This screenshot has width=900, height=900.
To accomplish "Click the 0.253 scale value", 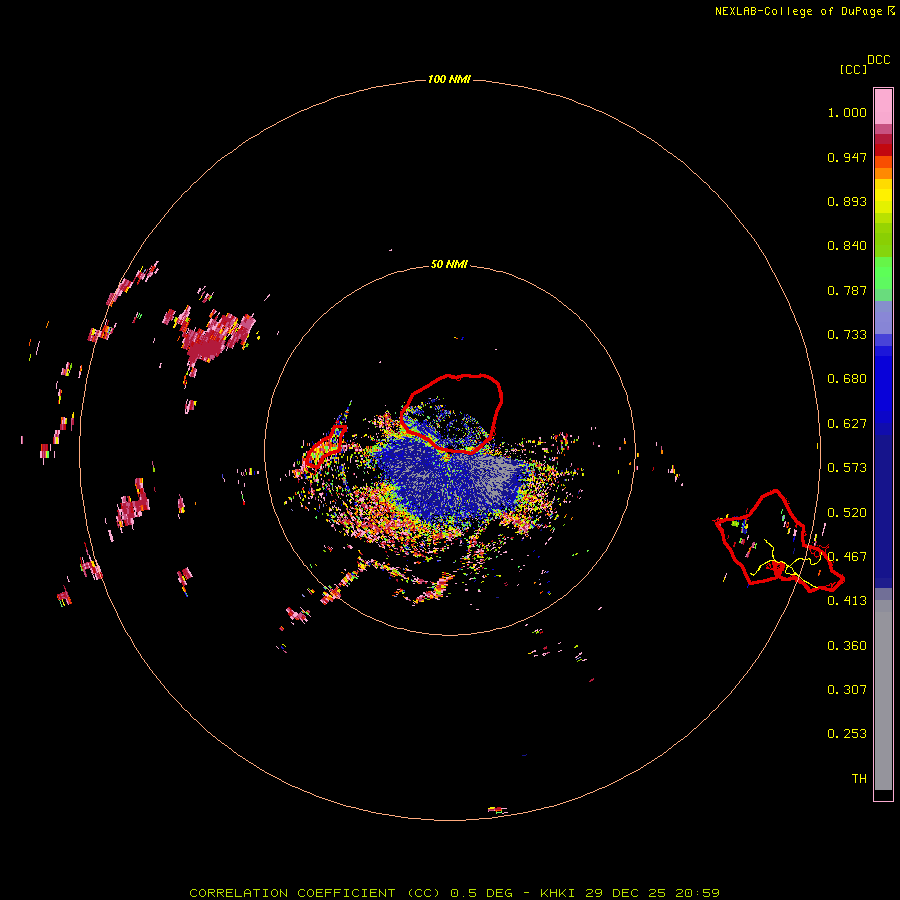I will (x=847, y=734).
